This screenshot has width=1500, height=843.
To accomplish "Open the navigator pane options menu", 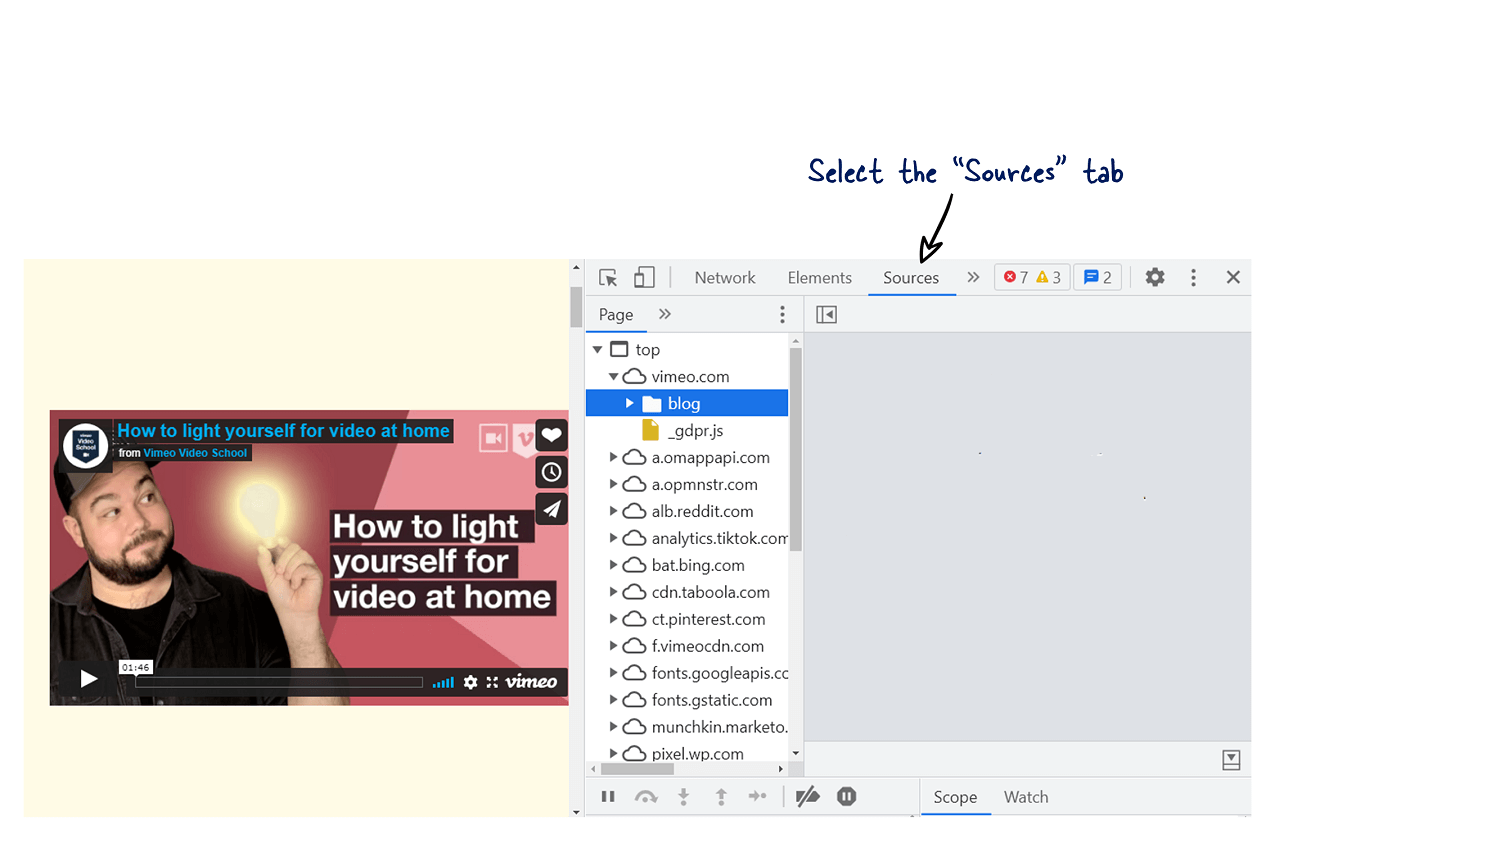I will tap(782, 315).
